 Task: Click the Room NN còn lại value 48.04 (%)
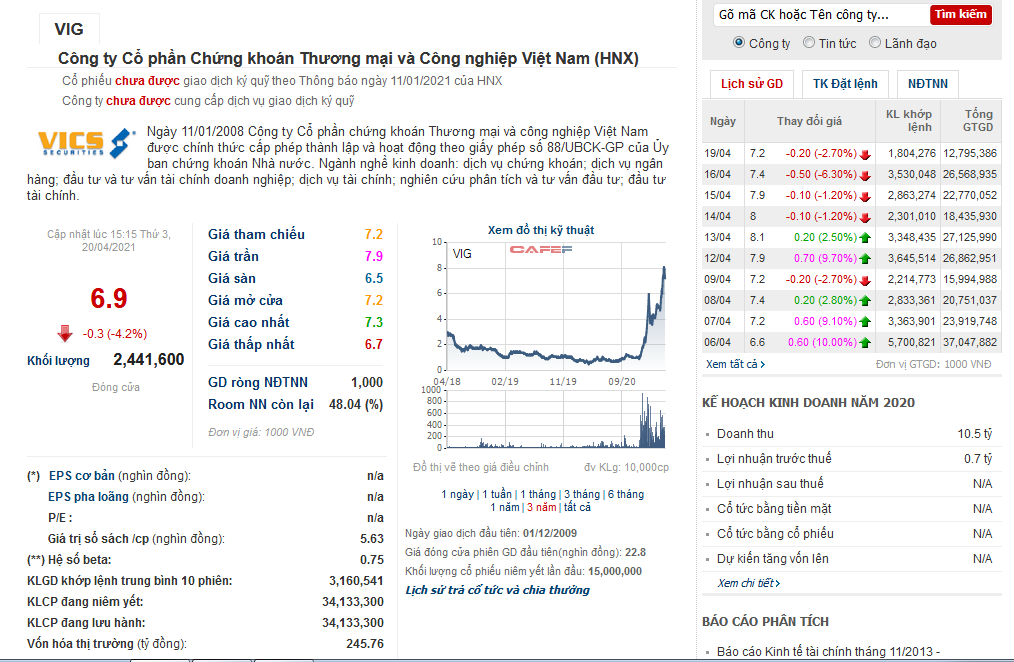[356, 405]
